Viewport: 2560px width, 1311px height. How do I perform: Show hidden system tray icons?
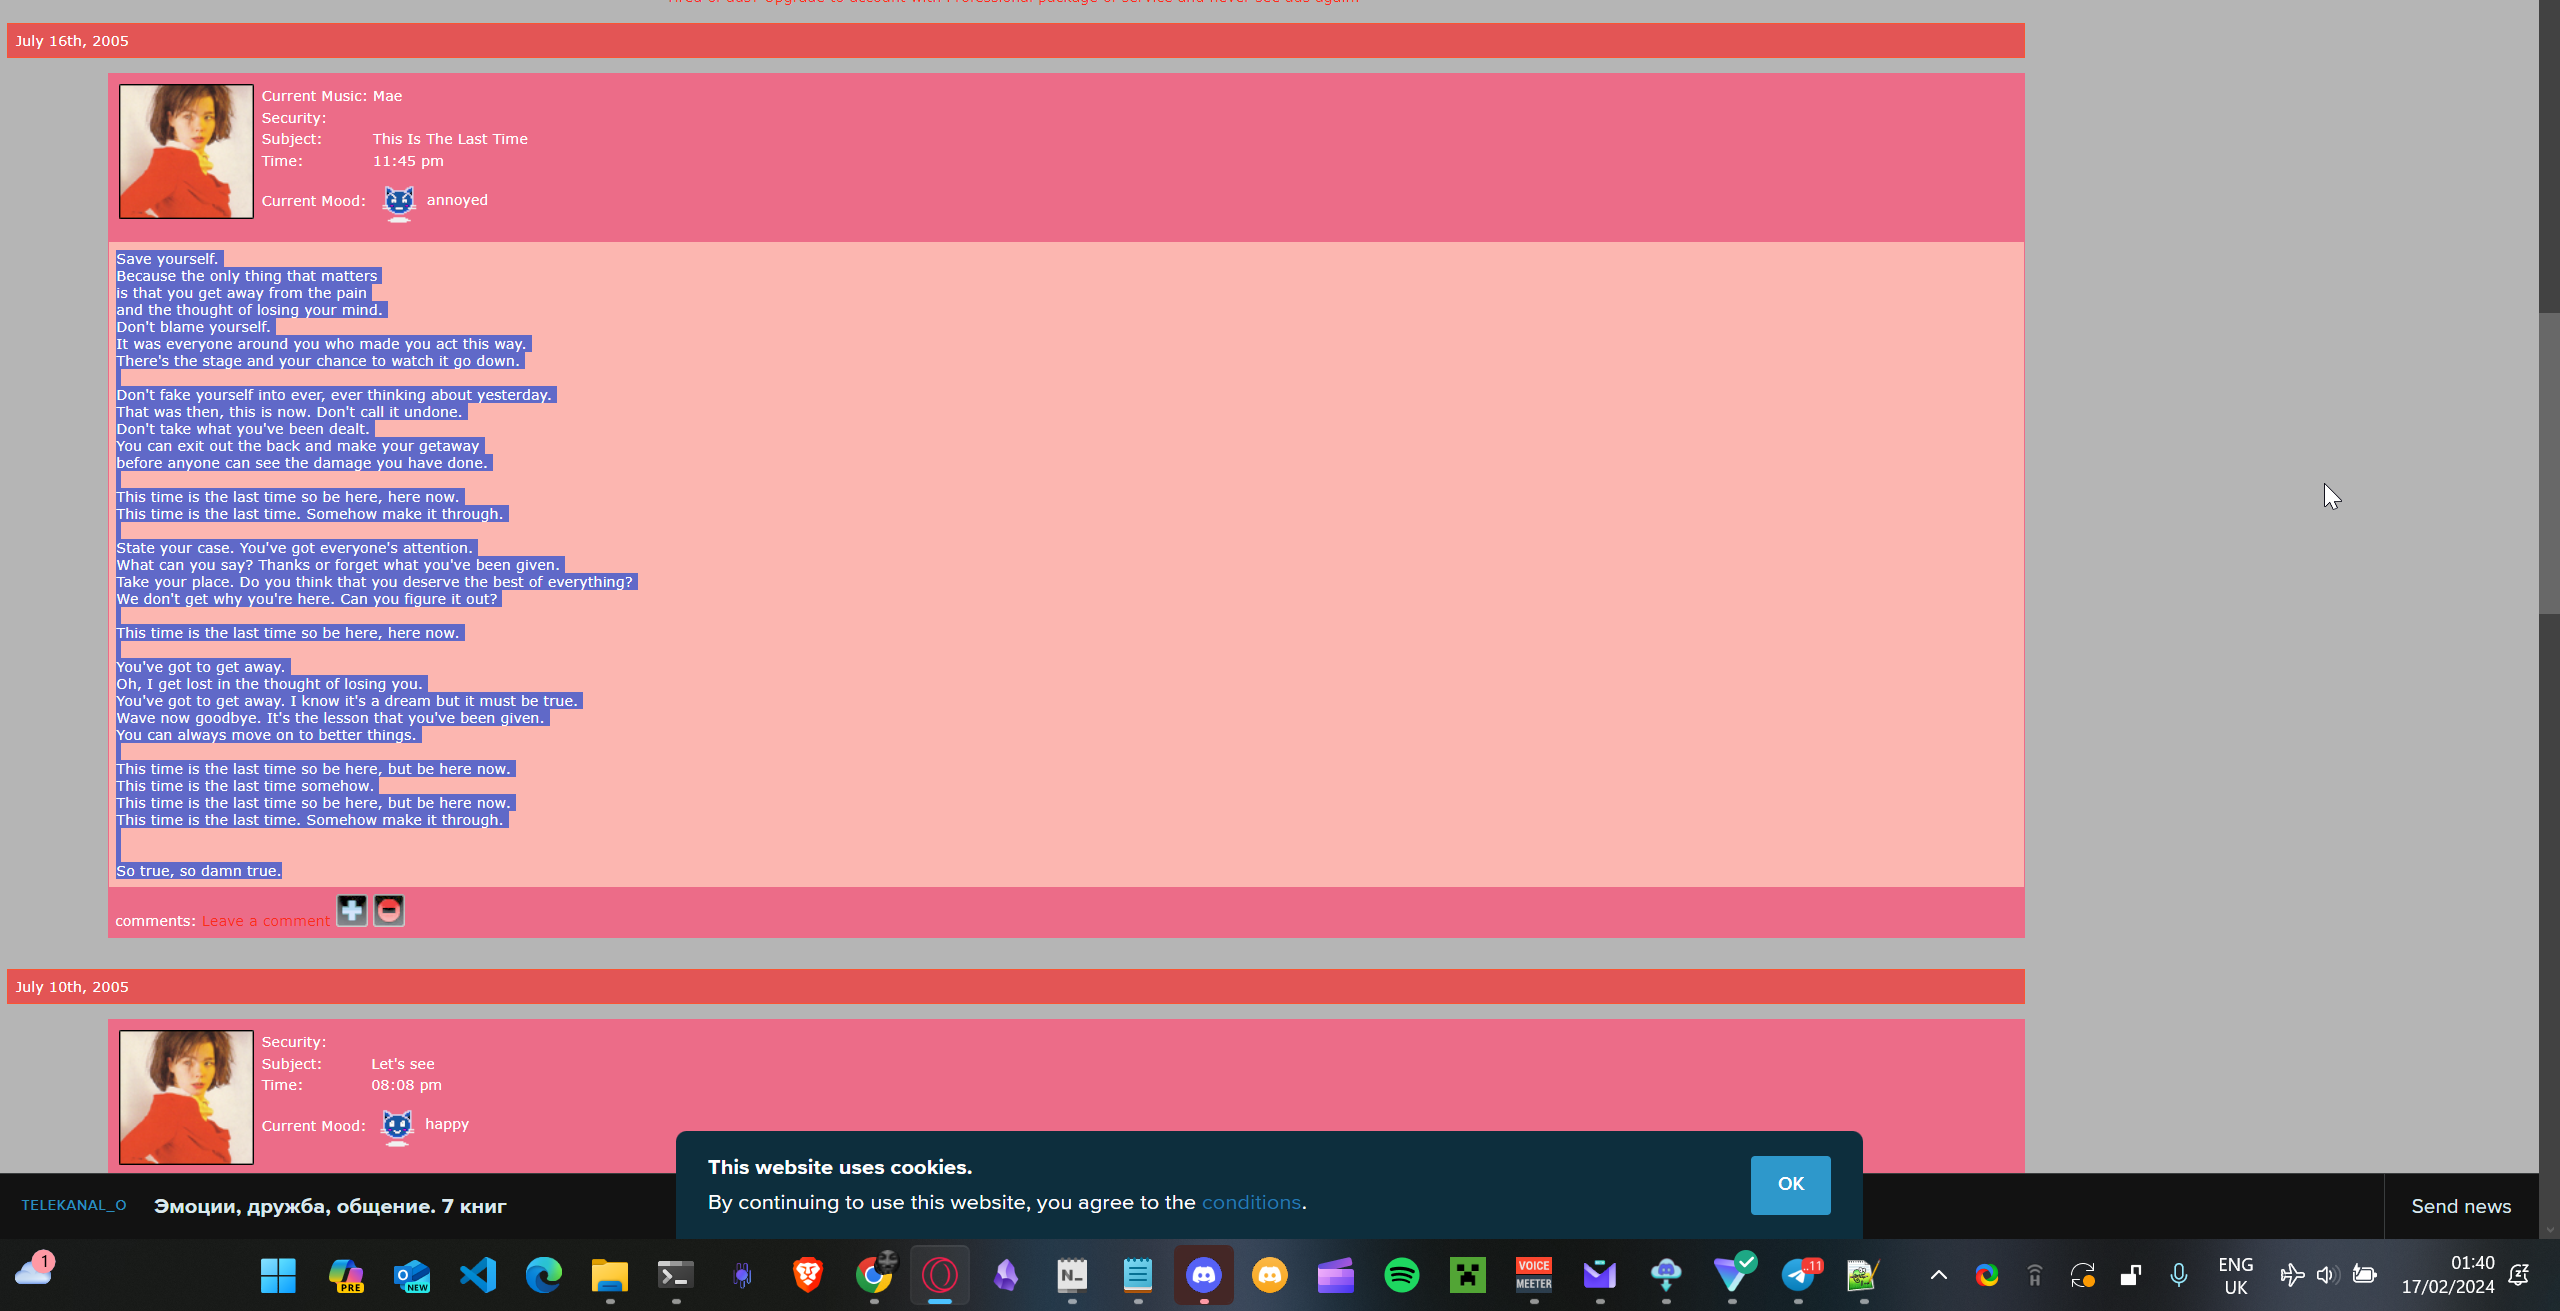click(x=1939, y=1275)
